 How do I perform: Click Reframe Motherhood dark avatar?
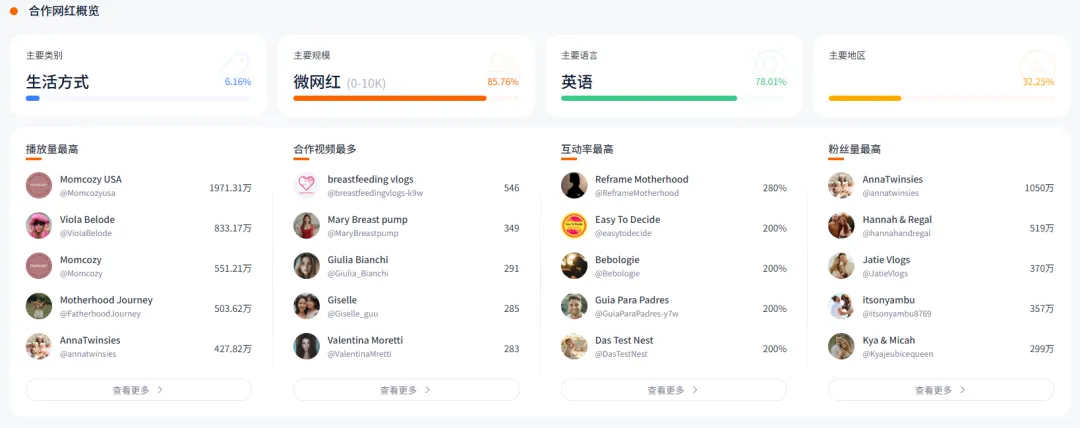point(574,186)
